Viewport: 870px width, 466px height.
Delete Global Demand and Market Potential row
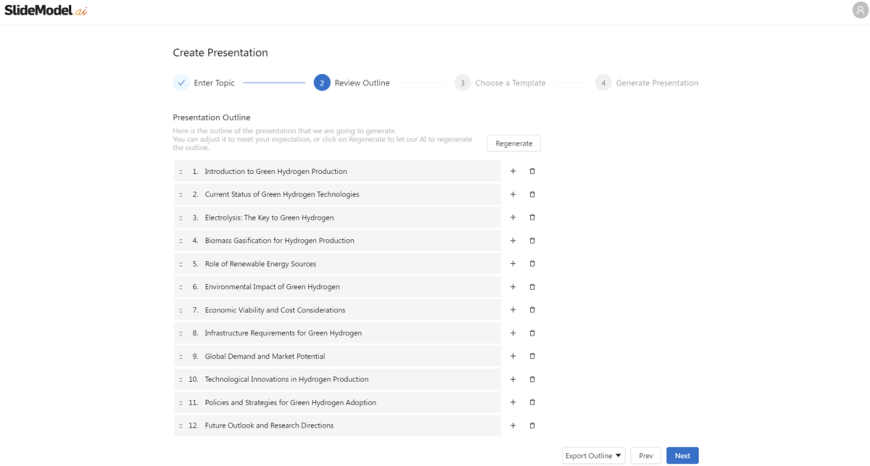532,356
